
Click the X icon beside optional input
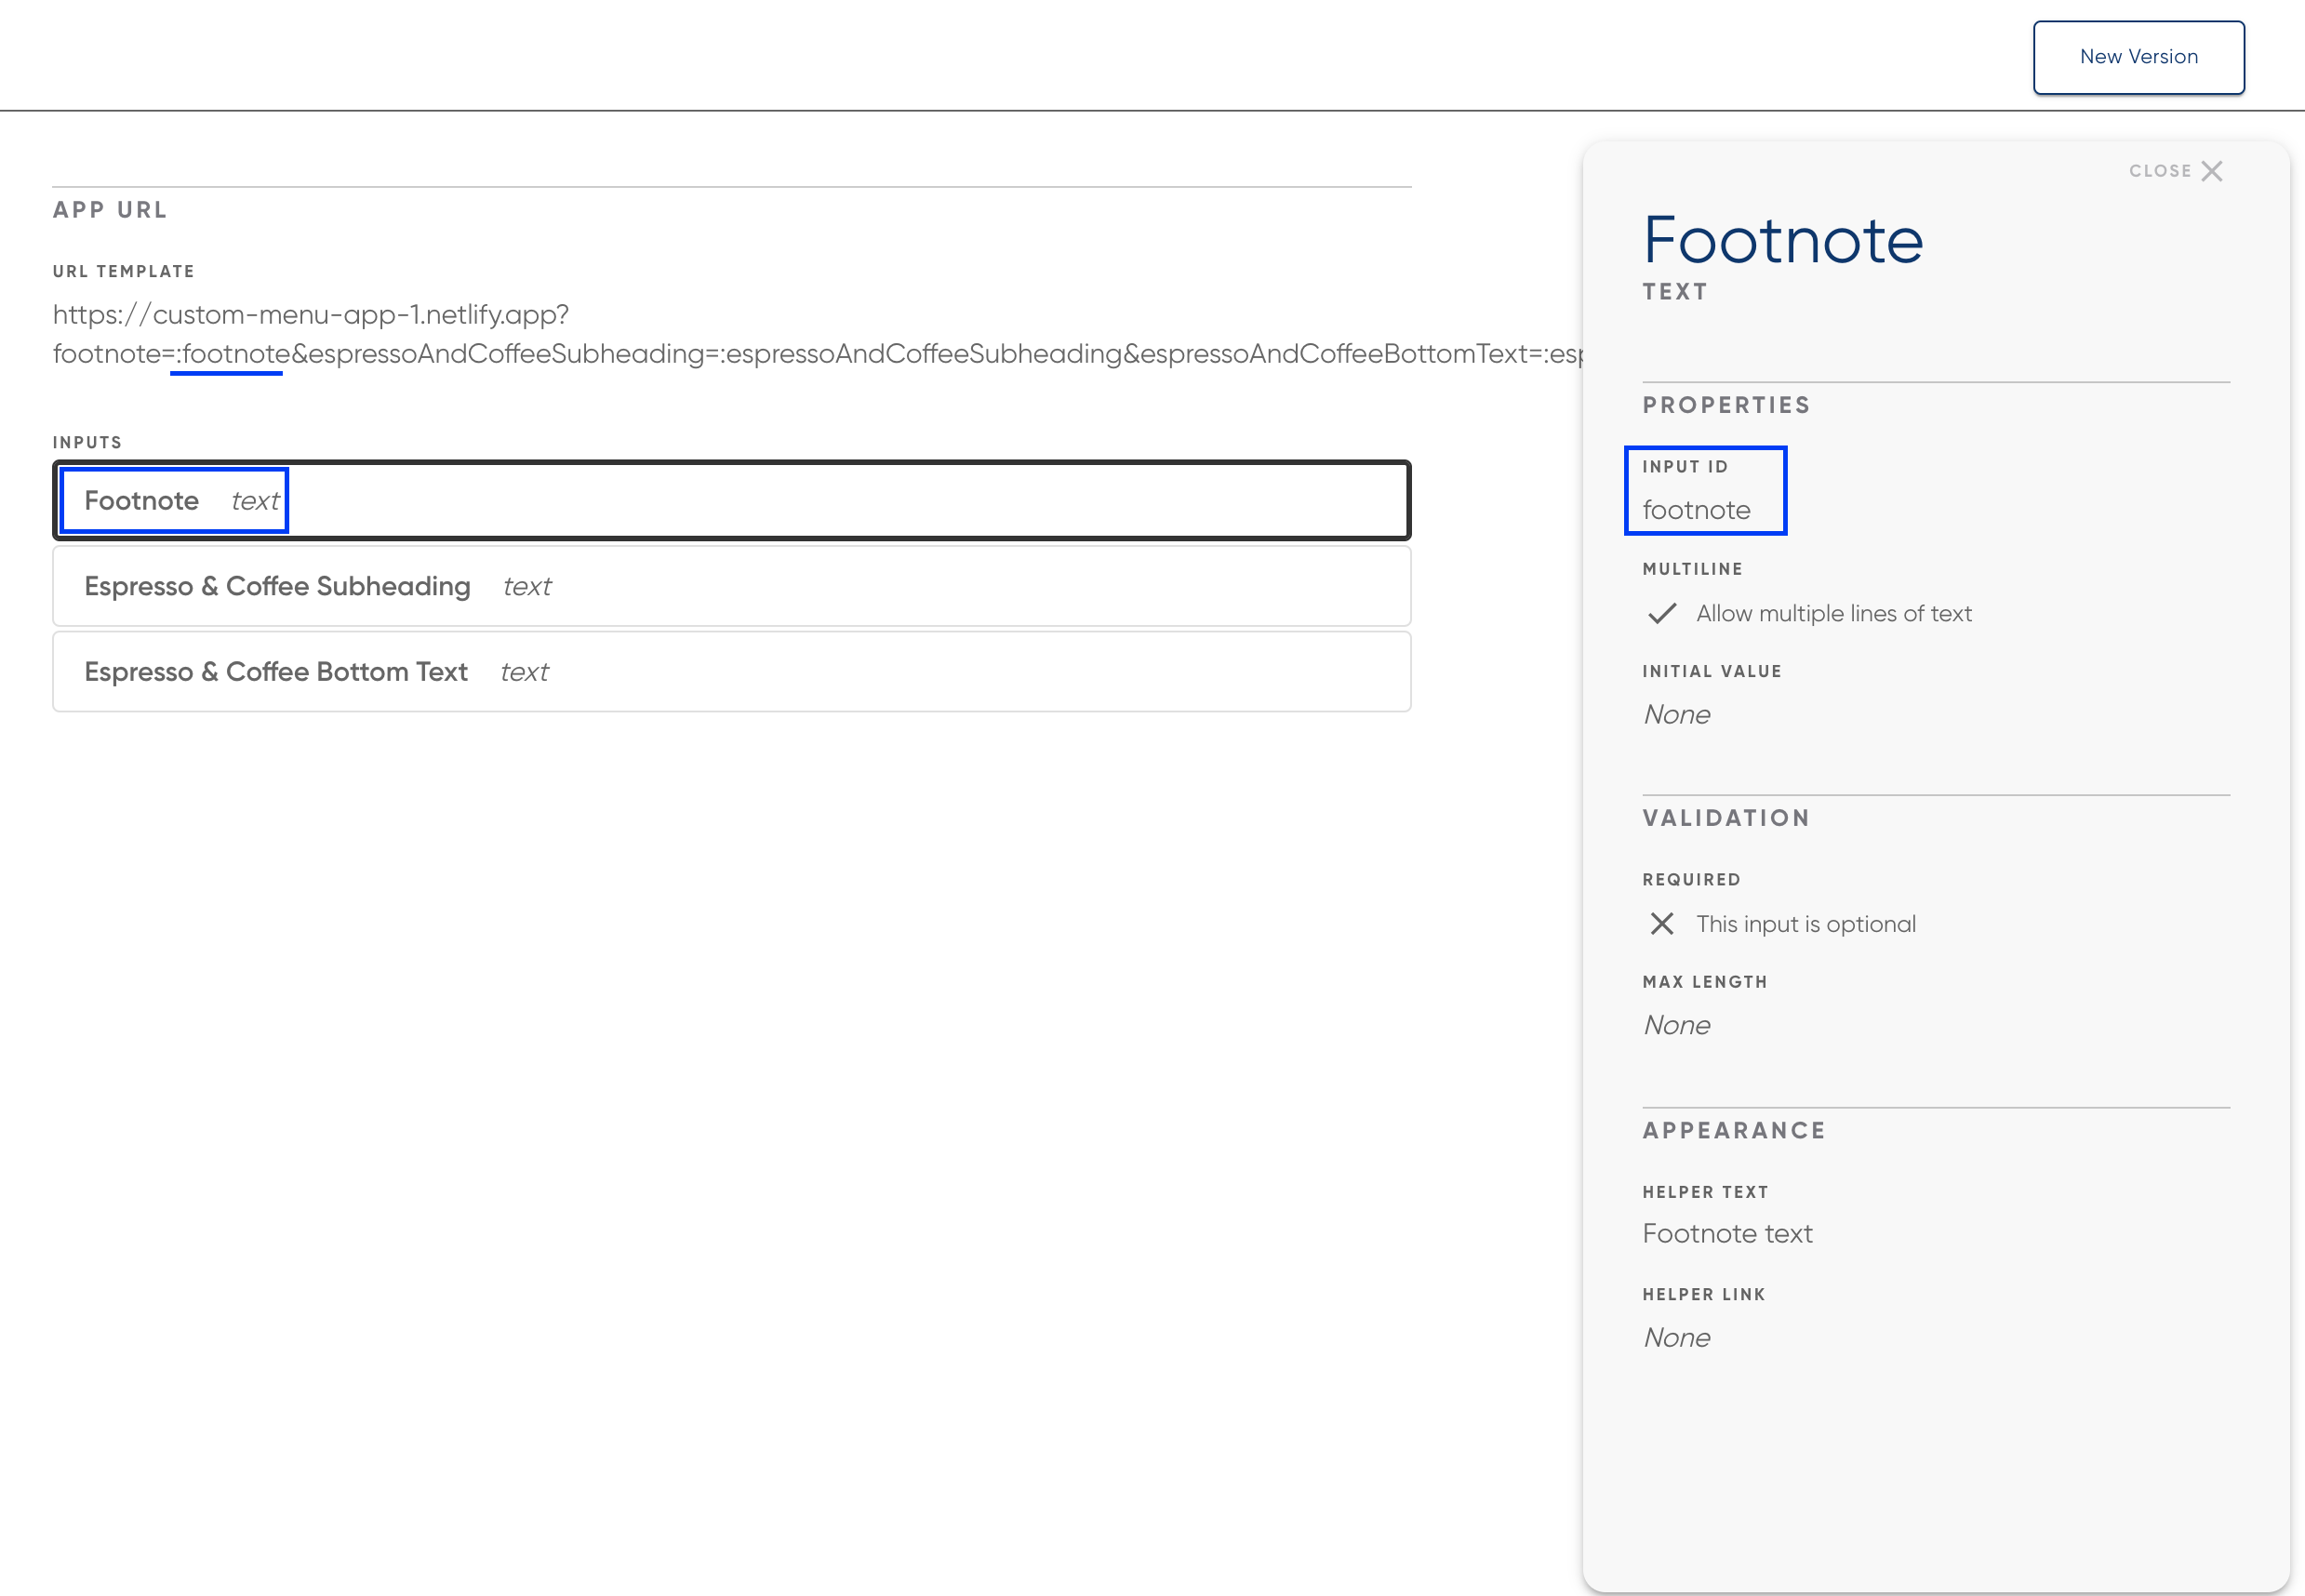[1661, 924]
